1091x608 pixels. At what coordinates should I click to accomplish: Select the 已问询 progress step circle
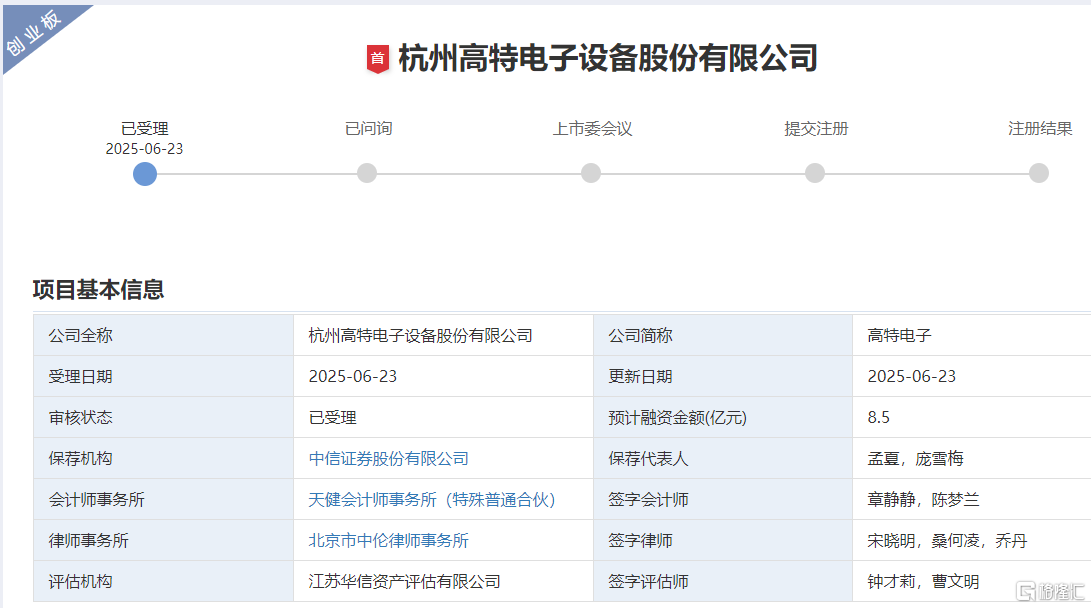click(367, 173)
